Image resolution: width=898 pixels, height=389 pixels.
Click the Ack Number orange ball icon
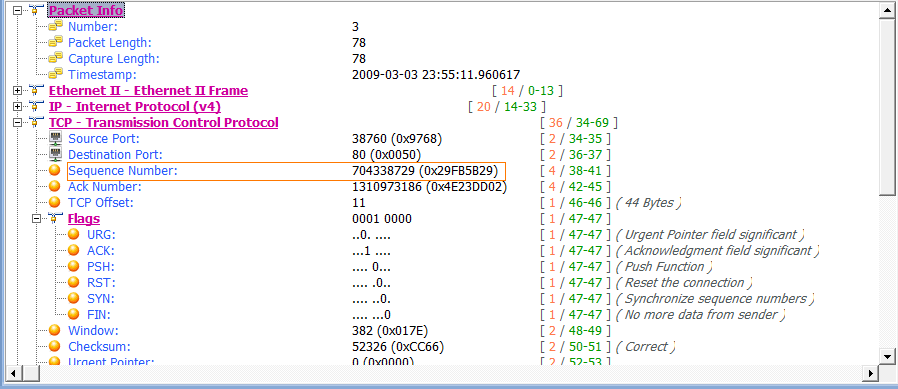point(55,186)
